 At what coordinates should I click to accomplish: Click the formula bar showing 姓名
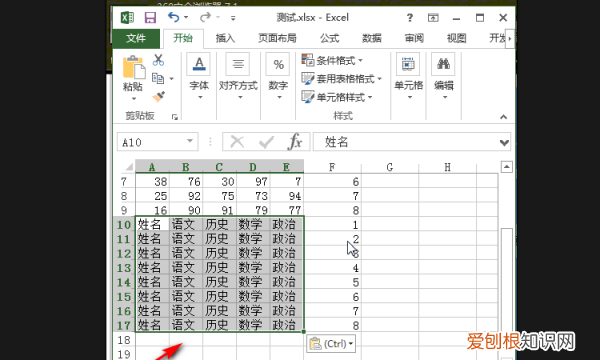[x=406, y=142]
